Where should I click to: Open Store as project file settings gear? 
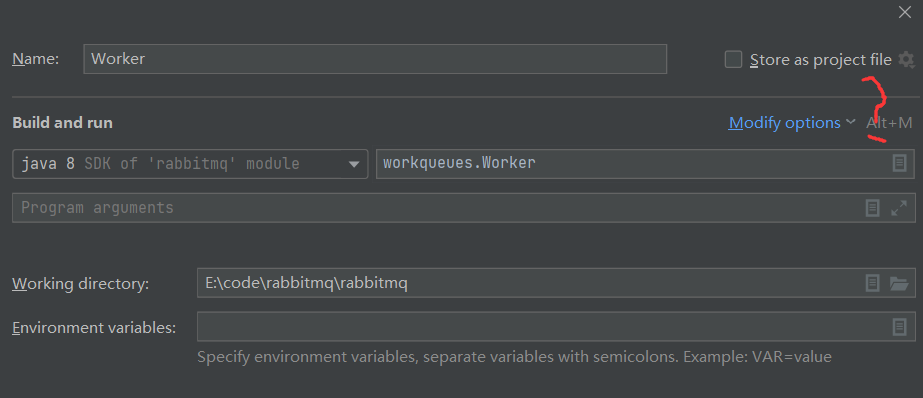click(x=906, y=59)
